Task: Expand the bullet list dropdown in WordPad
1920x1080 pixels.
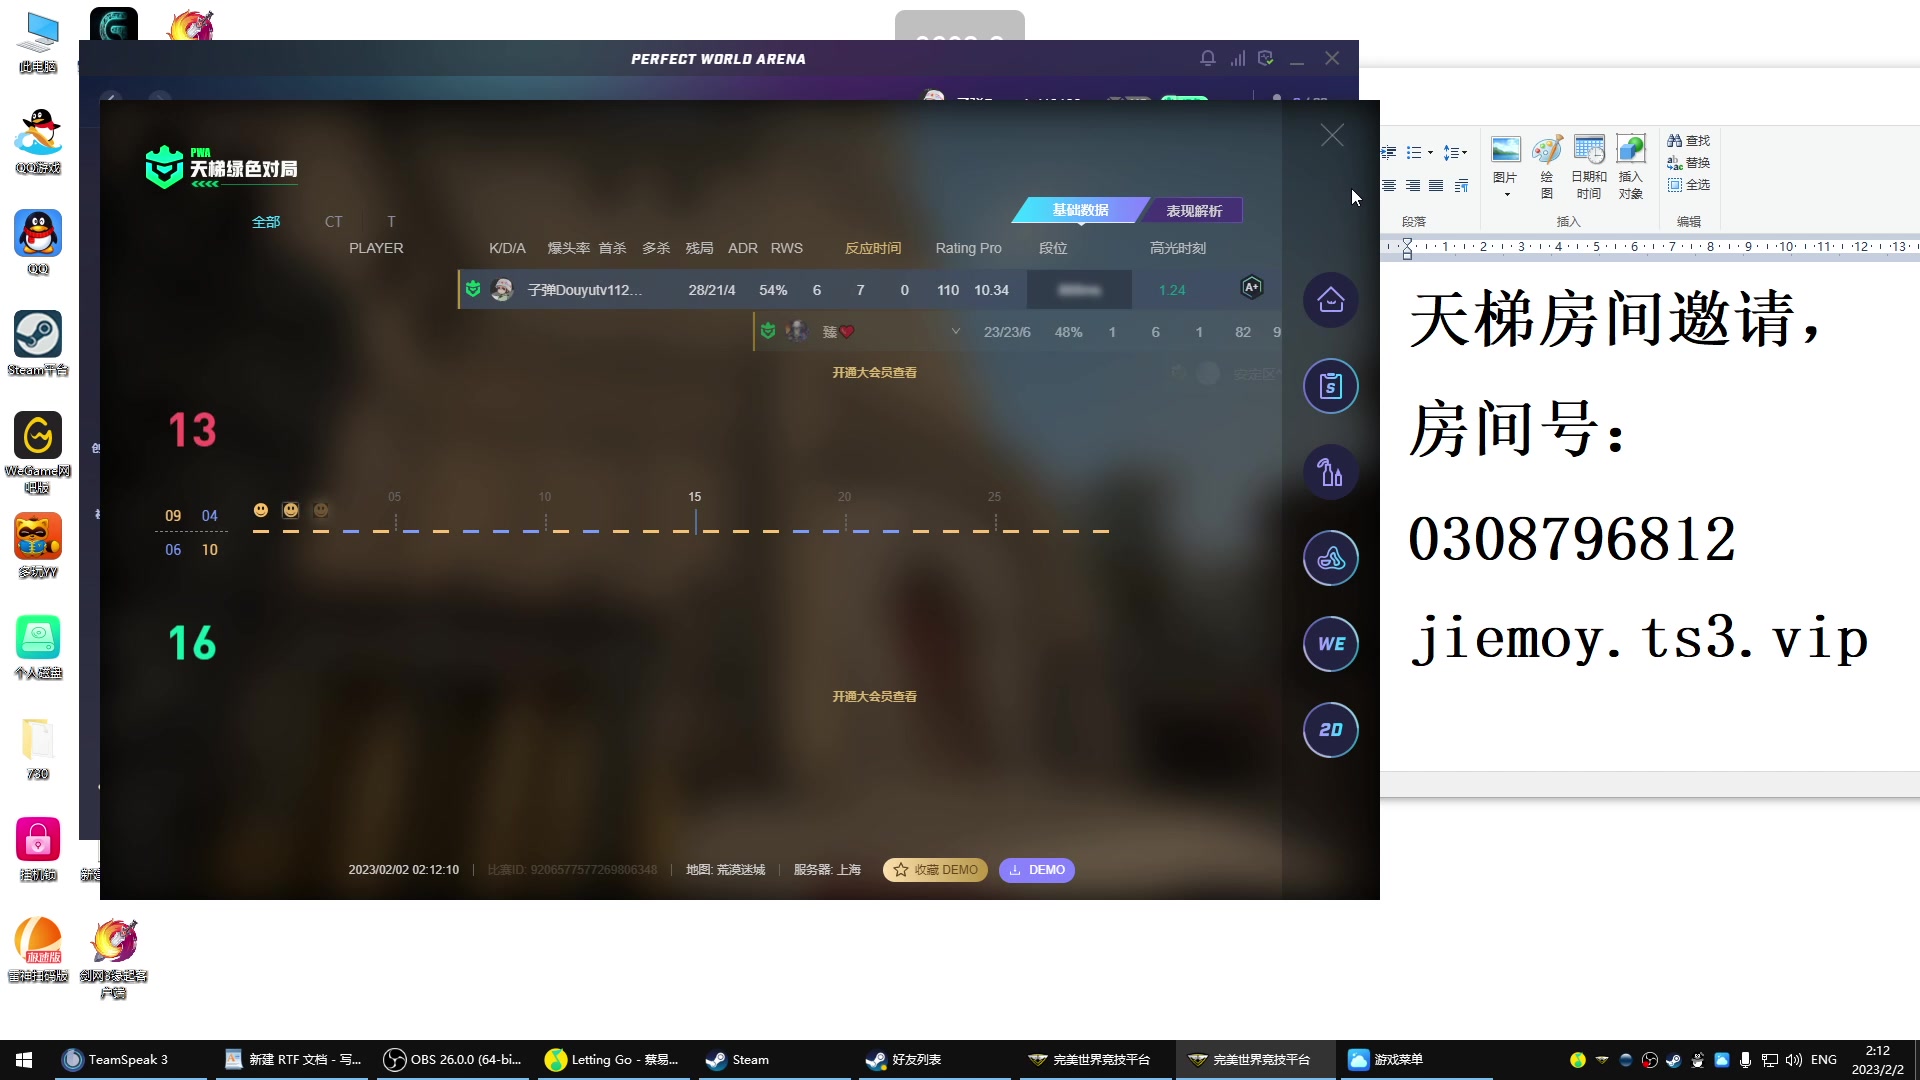Action: (x=1430, y=153)
